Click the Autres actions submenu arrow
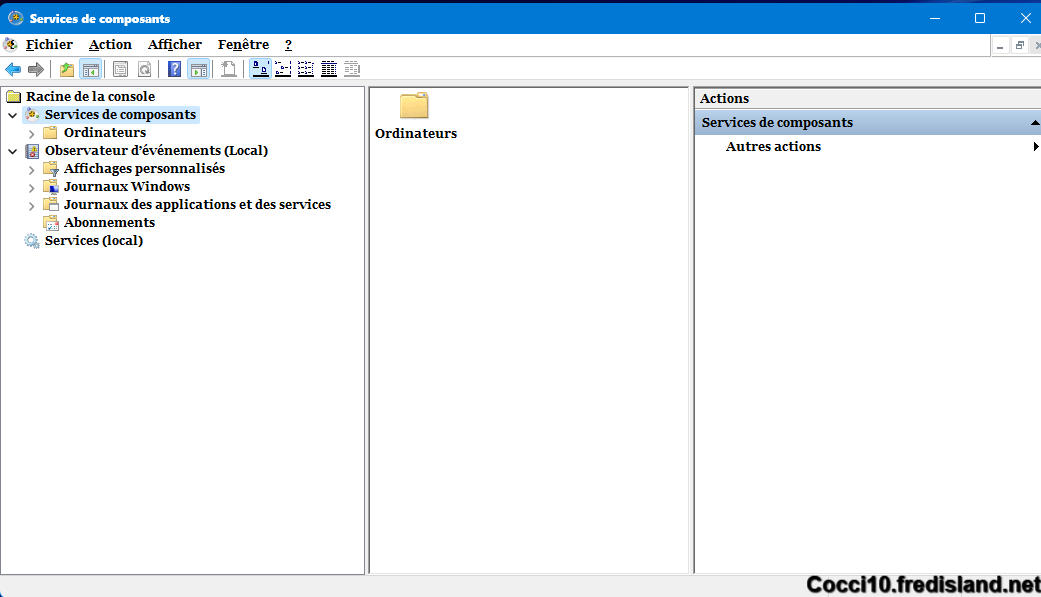 (1036, 146)
